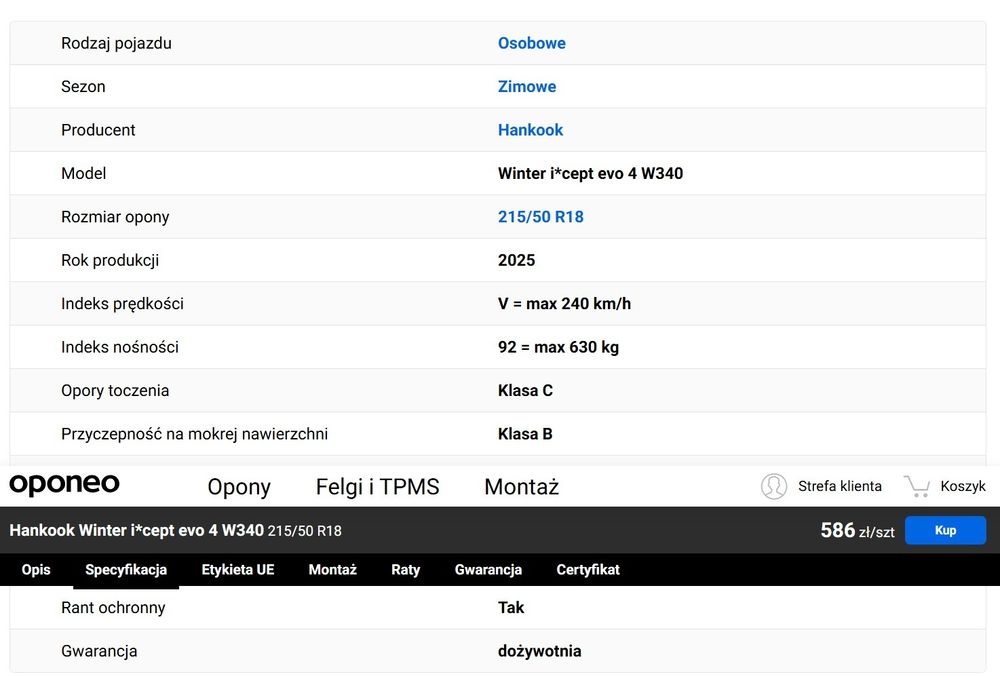Open the Hankook producer link
Screen dimensions: 1000x676
click(530, 129)
